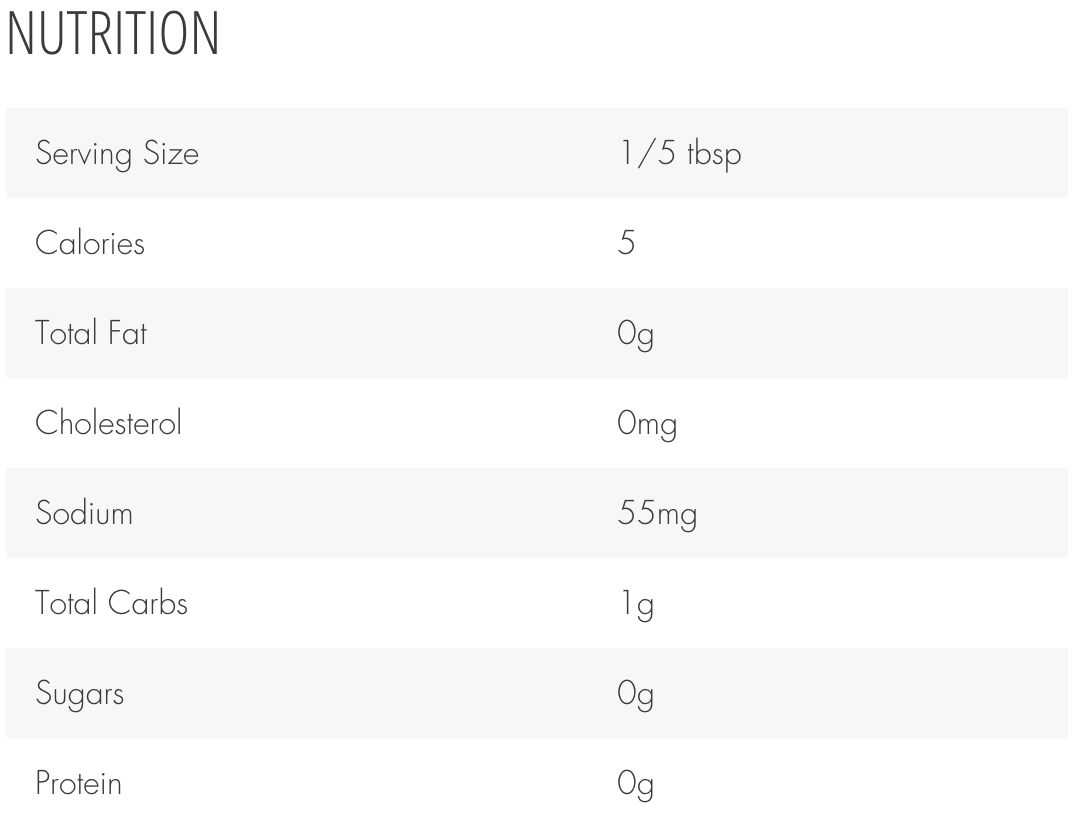Select the Cholesterol label
This screenshot has height=840, width=1072.
tap(108, 423)
